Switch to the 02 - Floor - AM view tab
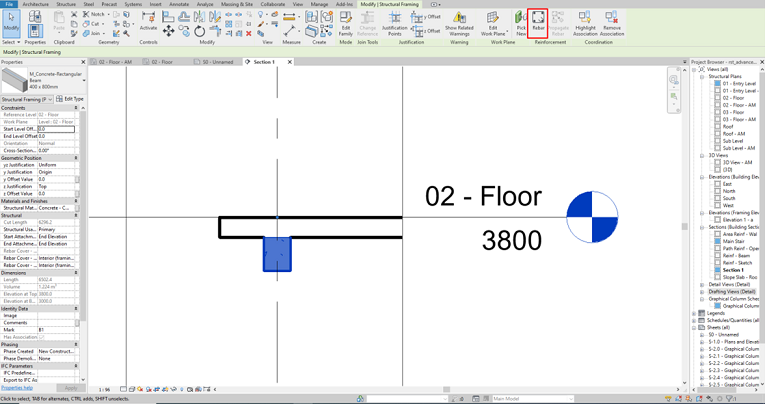 [115, 62]
